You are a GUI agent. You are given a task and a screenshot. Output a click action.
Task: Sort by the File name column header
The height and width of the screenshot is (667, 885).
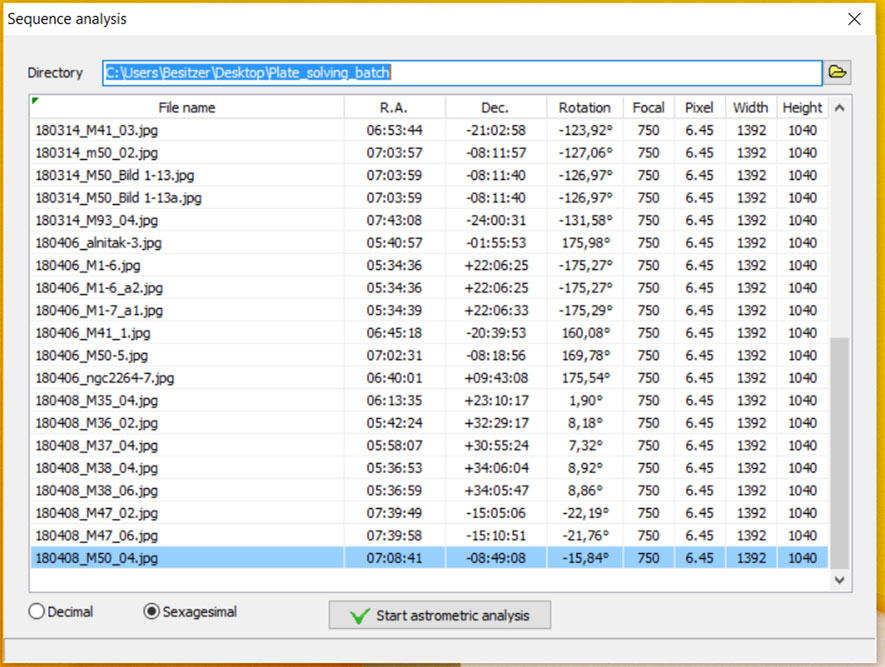coord(187,108)
